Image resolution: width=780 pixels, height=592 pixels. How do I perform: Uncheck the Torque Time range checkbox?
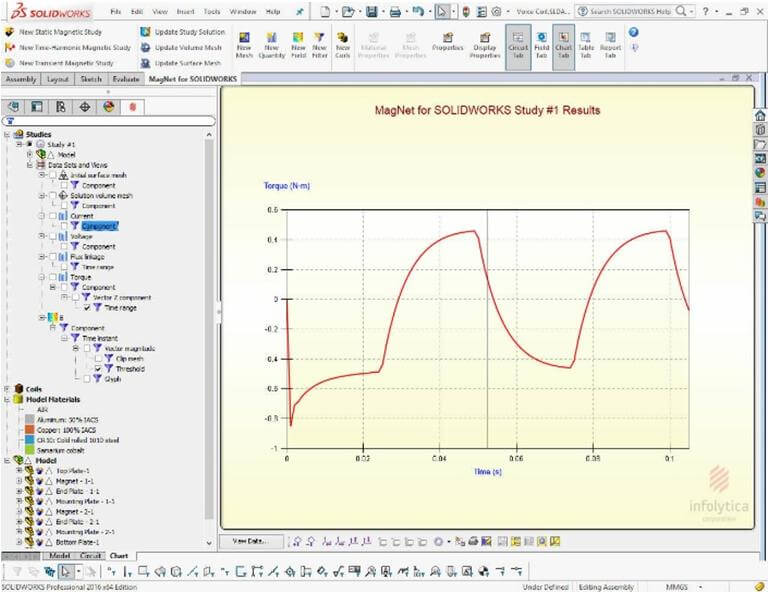point(87,308)
